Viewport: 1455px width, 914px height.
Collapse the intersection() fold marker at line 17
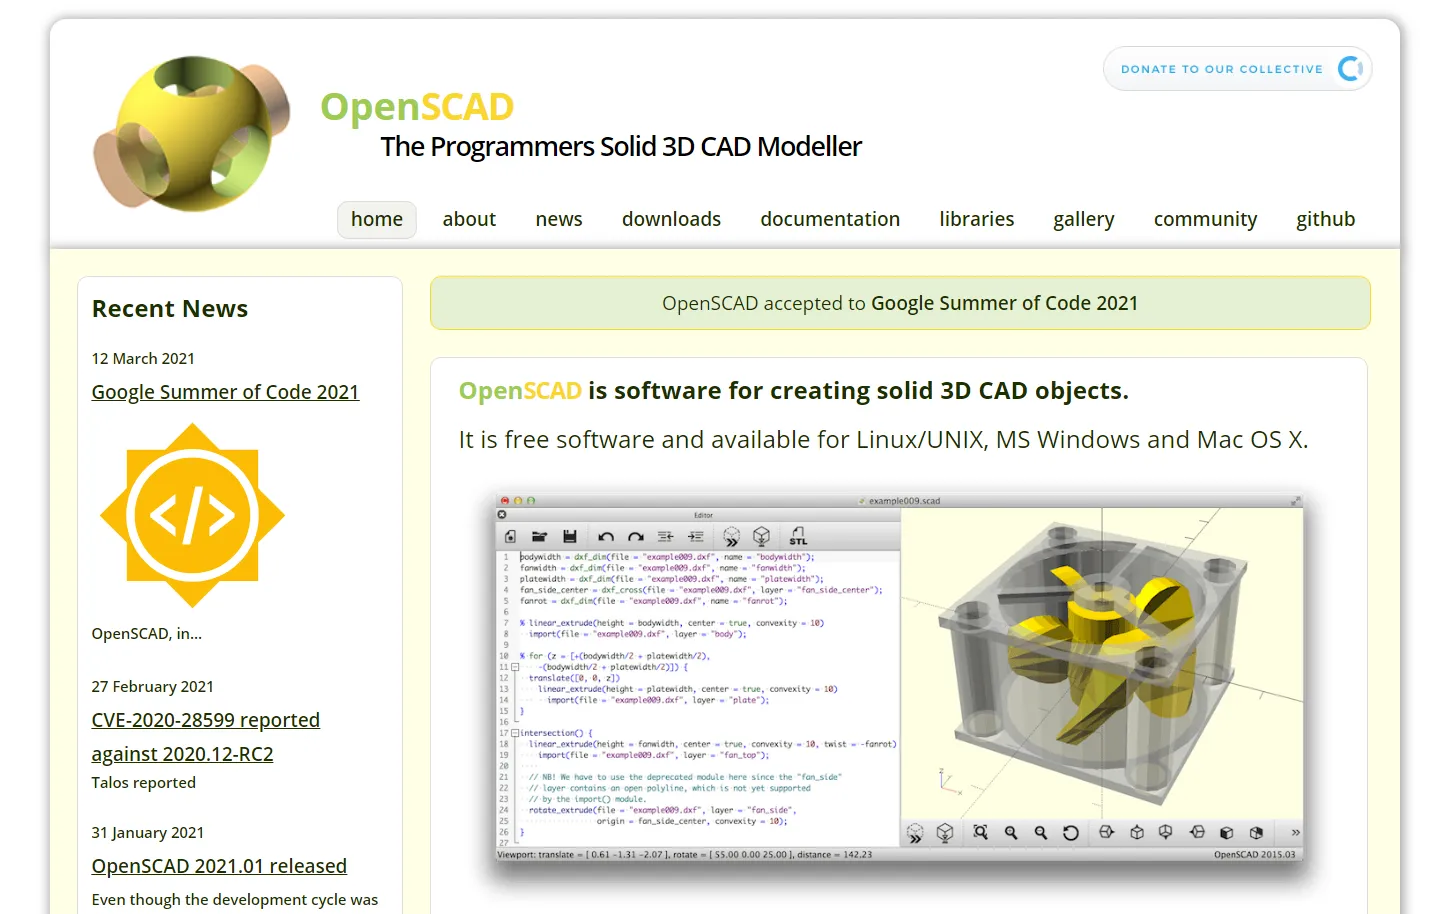[515, 733]
